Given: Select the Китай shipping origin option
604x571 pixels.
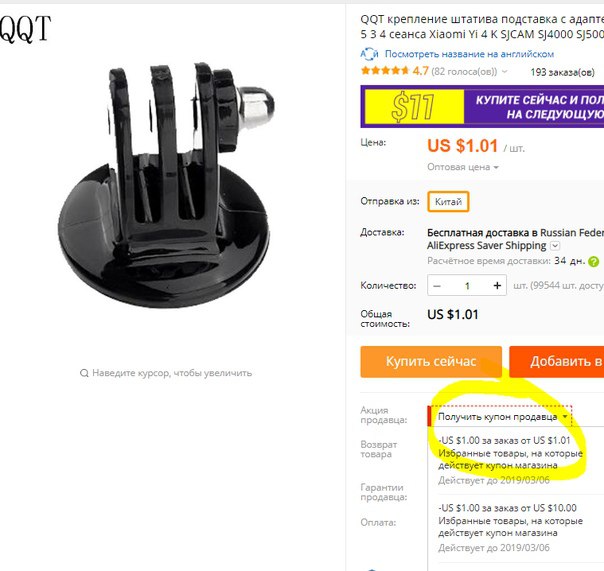Looking at the screenshot, I should pos(448,202).
